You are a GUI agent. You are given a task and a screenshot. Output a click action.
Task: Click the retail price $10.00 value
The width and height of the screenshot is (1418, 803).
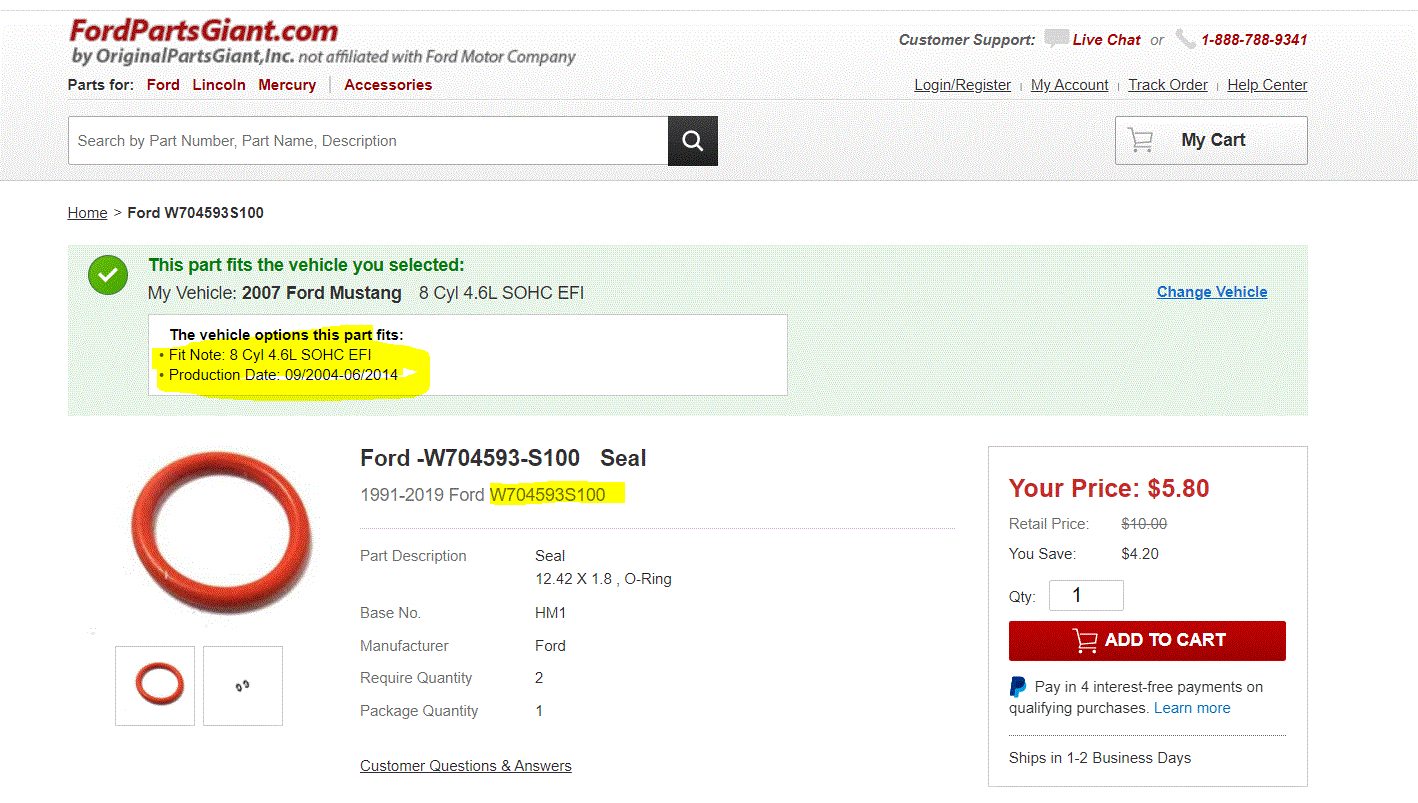click(1144, 524)
